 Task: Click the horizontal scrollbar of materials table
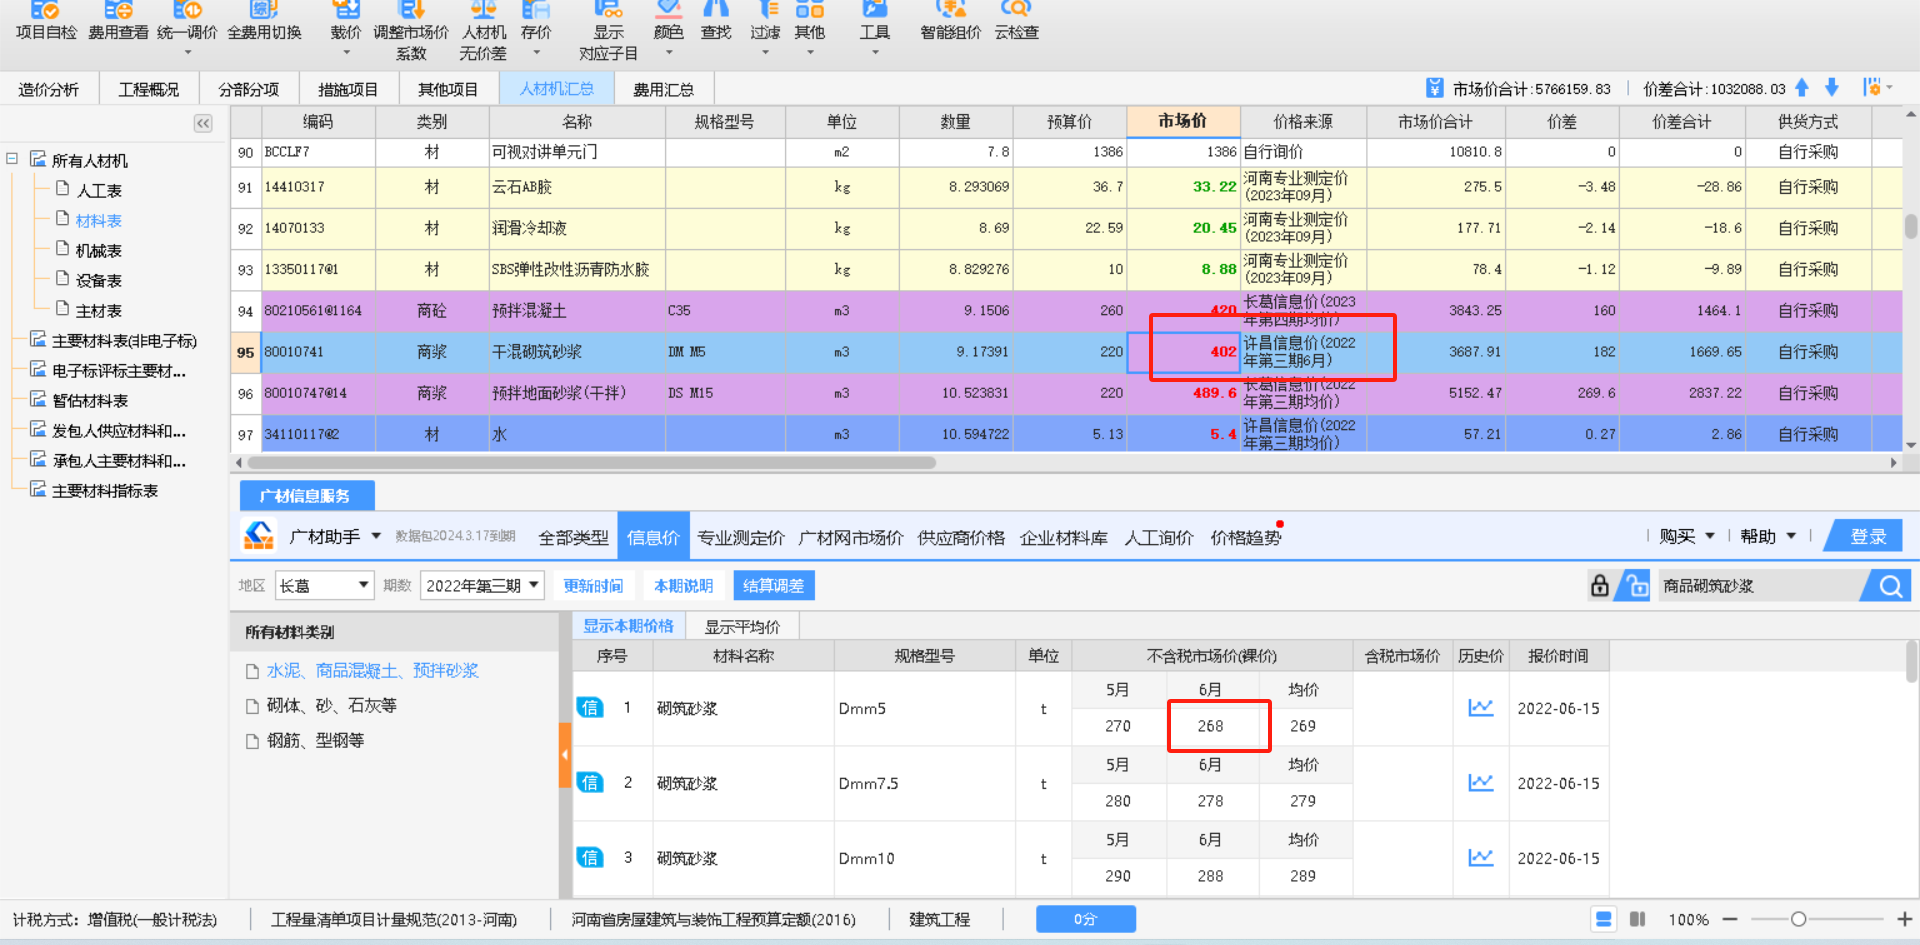[592, 463]
